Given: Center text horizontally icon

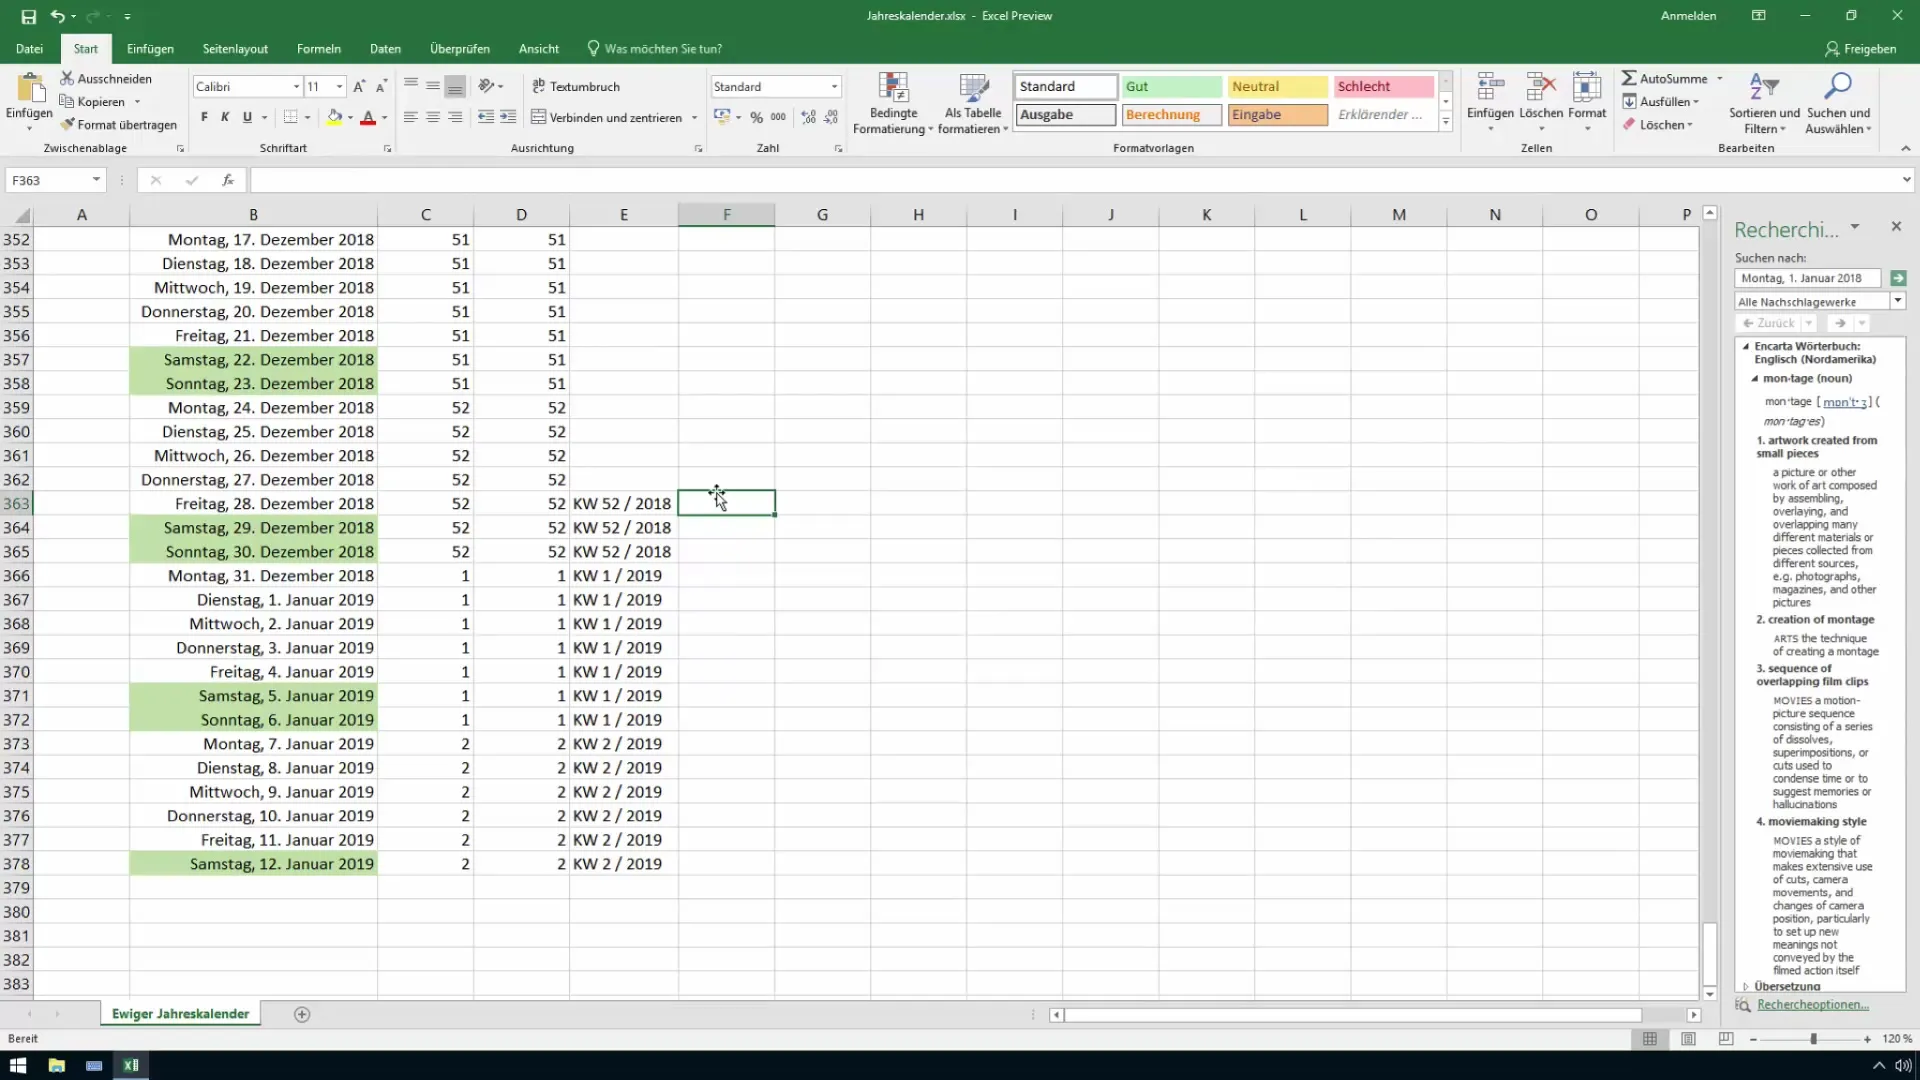Looking at the screenshot, I should 433,117.
